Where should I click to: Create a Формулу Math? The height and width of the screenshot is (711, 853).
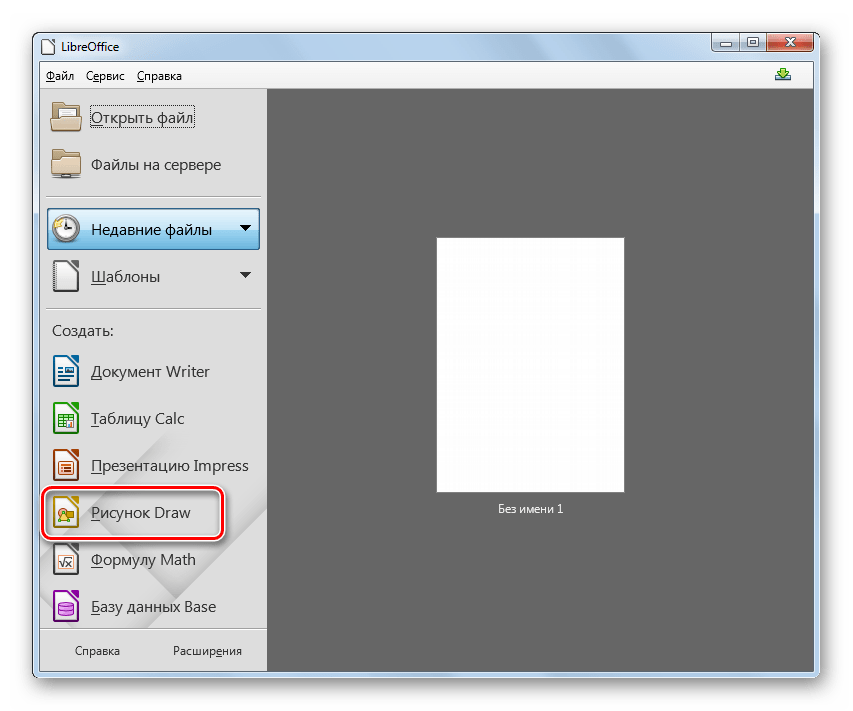click(x=144, y=560)
